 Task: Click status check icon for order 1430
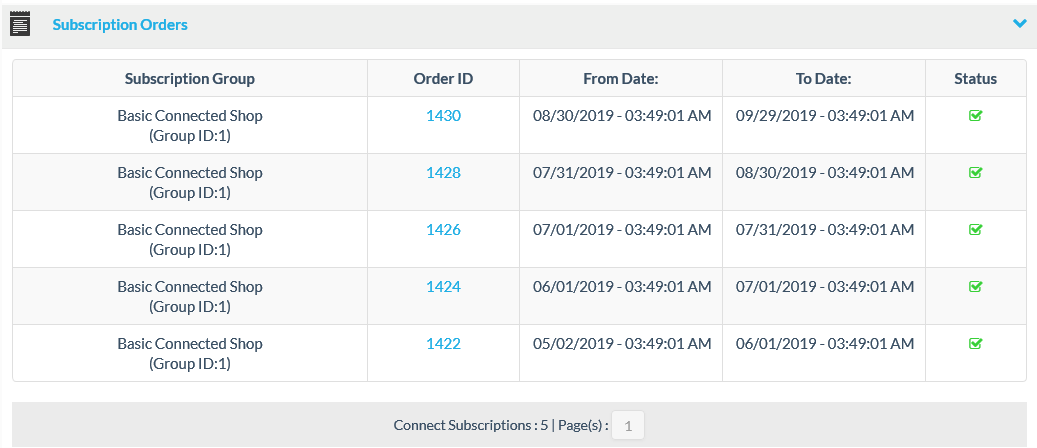pos(976,116)
